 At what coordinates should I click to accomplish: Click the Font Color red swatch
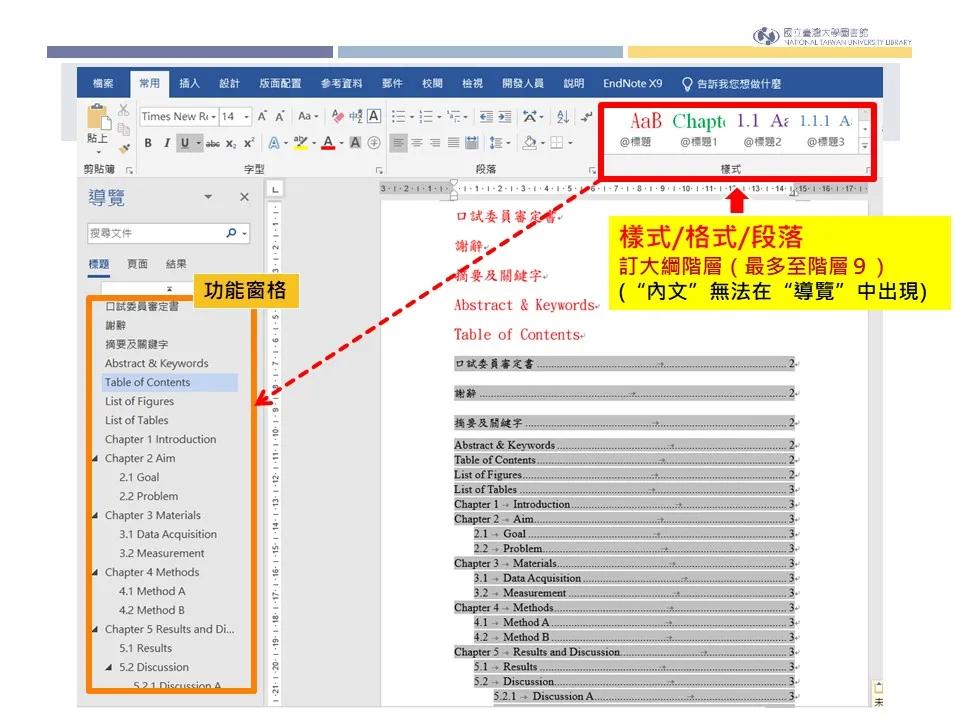[328, 148]
